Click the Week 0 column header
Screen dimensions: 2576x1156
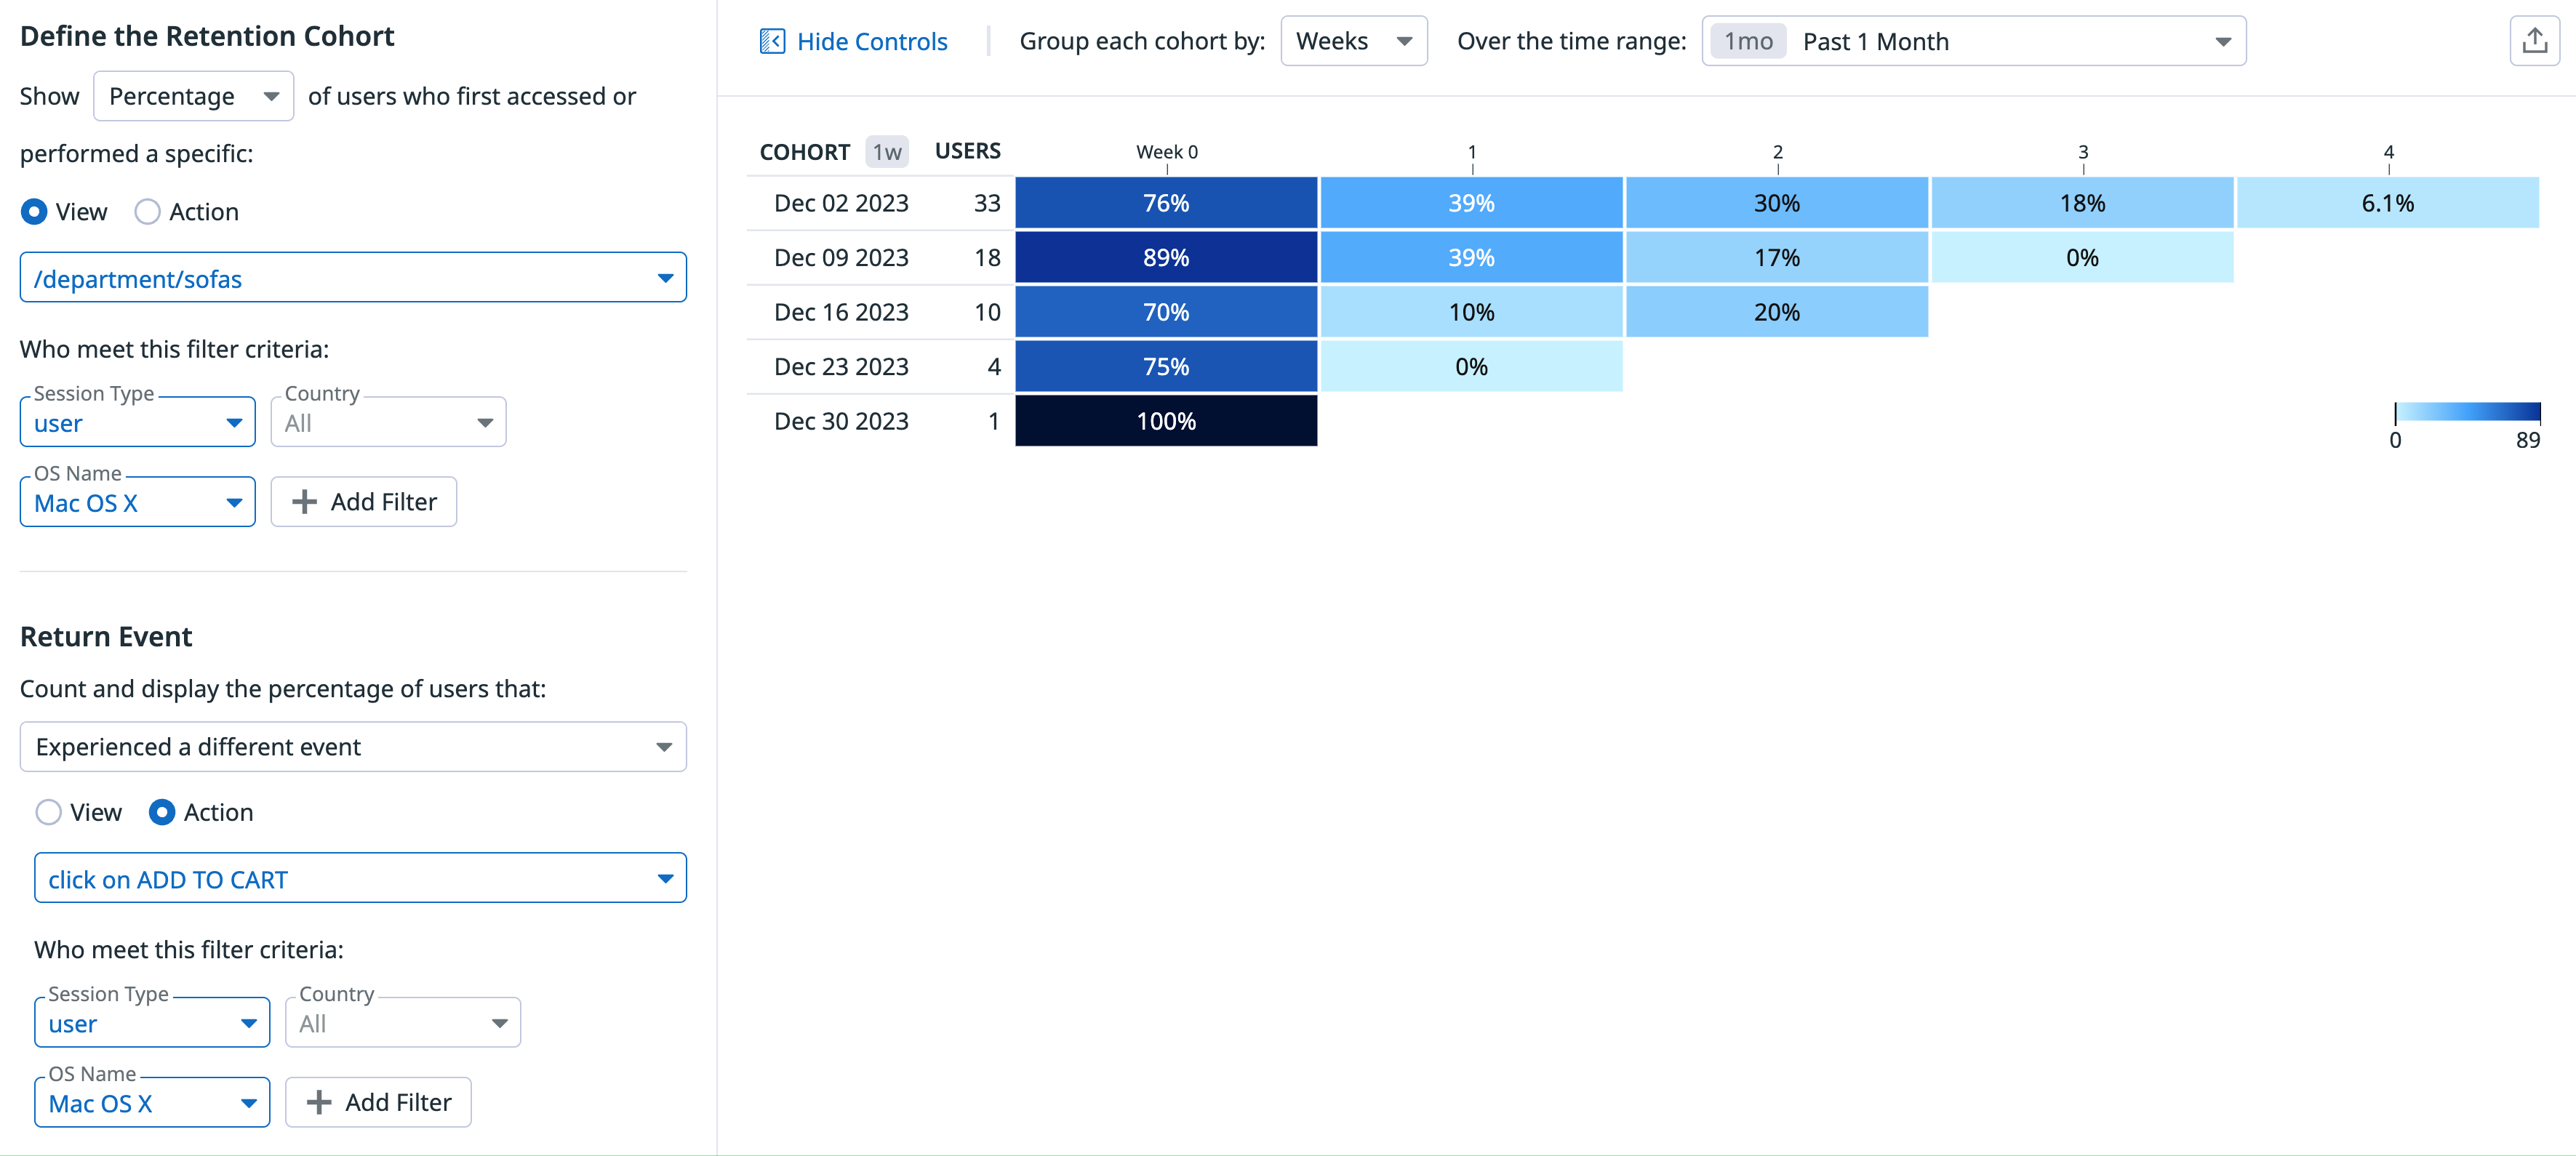tap(1166, 152)
